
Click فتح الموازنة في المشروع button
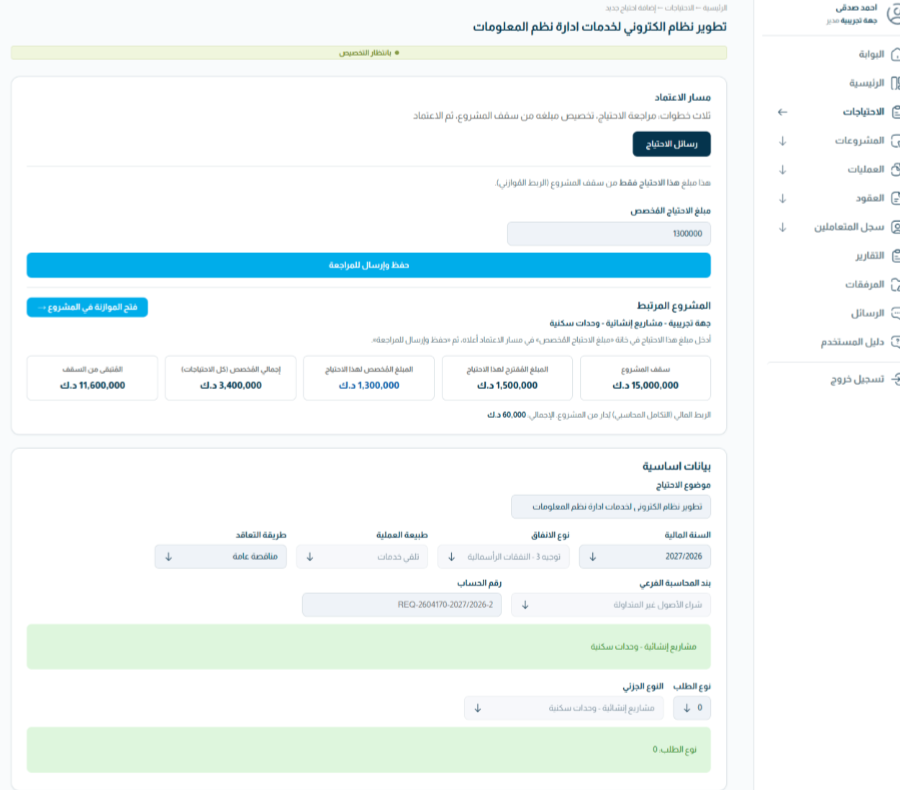pos(87,307)
